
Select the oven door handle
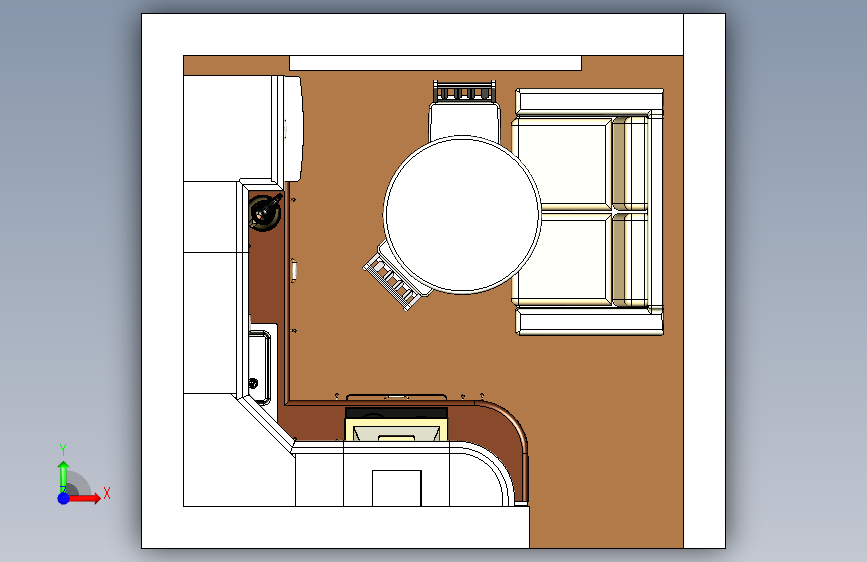point(396,396)
